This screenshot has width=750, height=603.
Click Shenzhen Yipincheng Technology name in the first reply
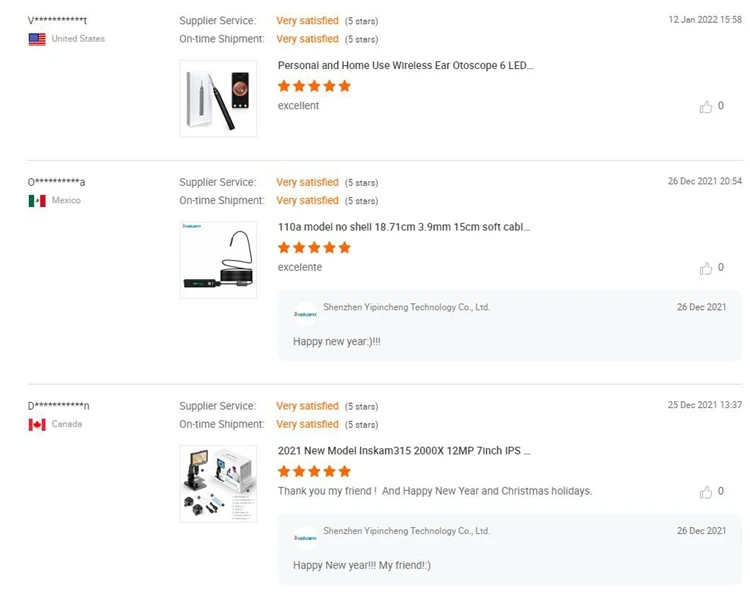coord(406,308)
